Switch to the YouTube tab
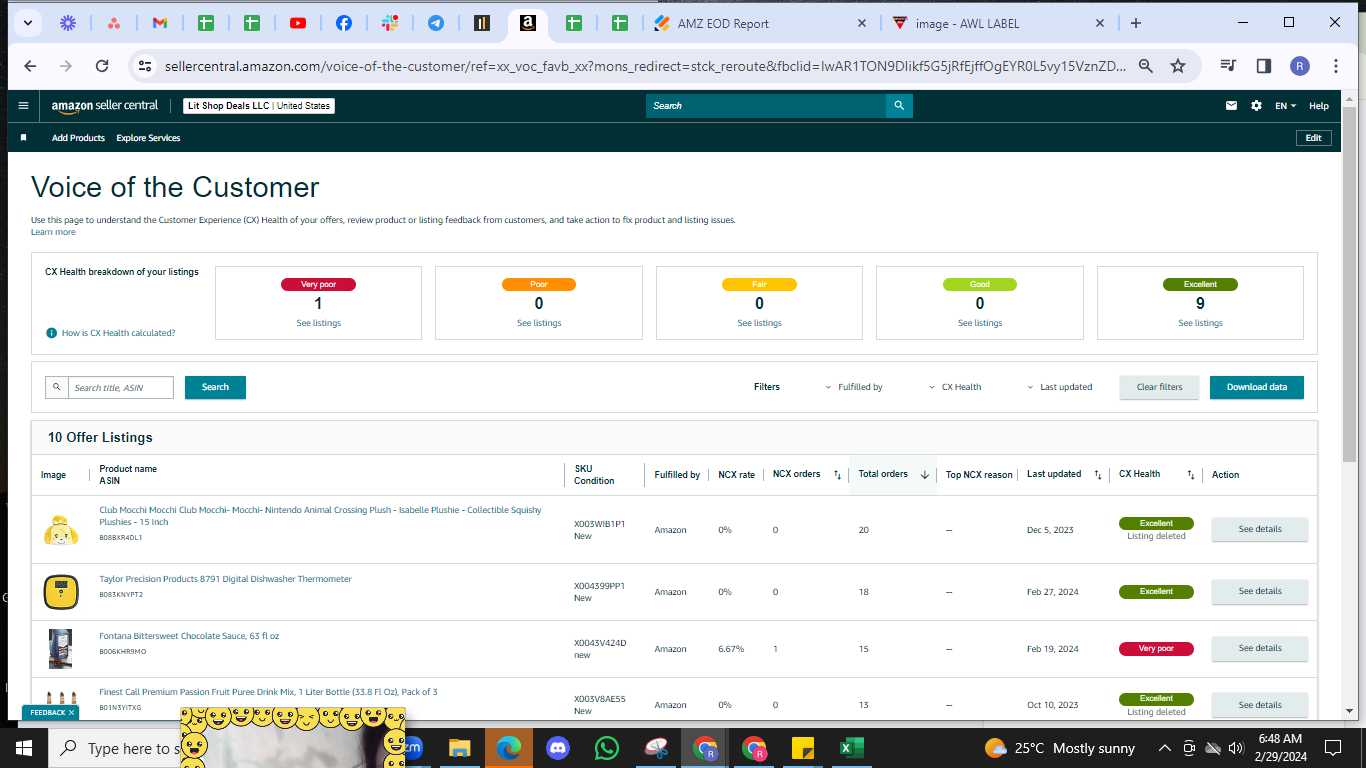1366x768 pixels. [x=298, y=23]
